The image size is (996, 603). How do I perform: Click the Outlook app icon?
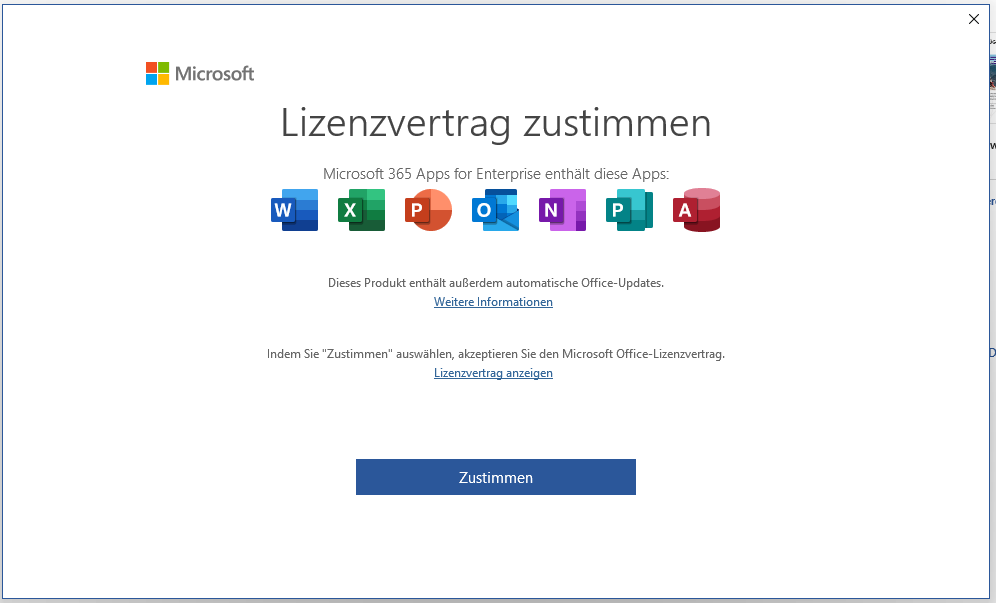[496, 210]
